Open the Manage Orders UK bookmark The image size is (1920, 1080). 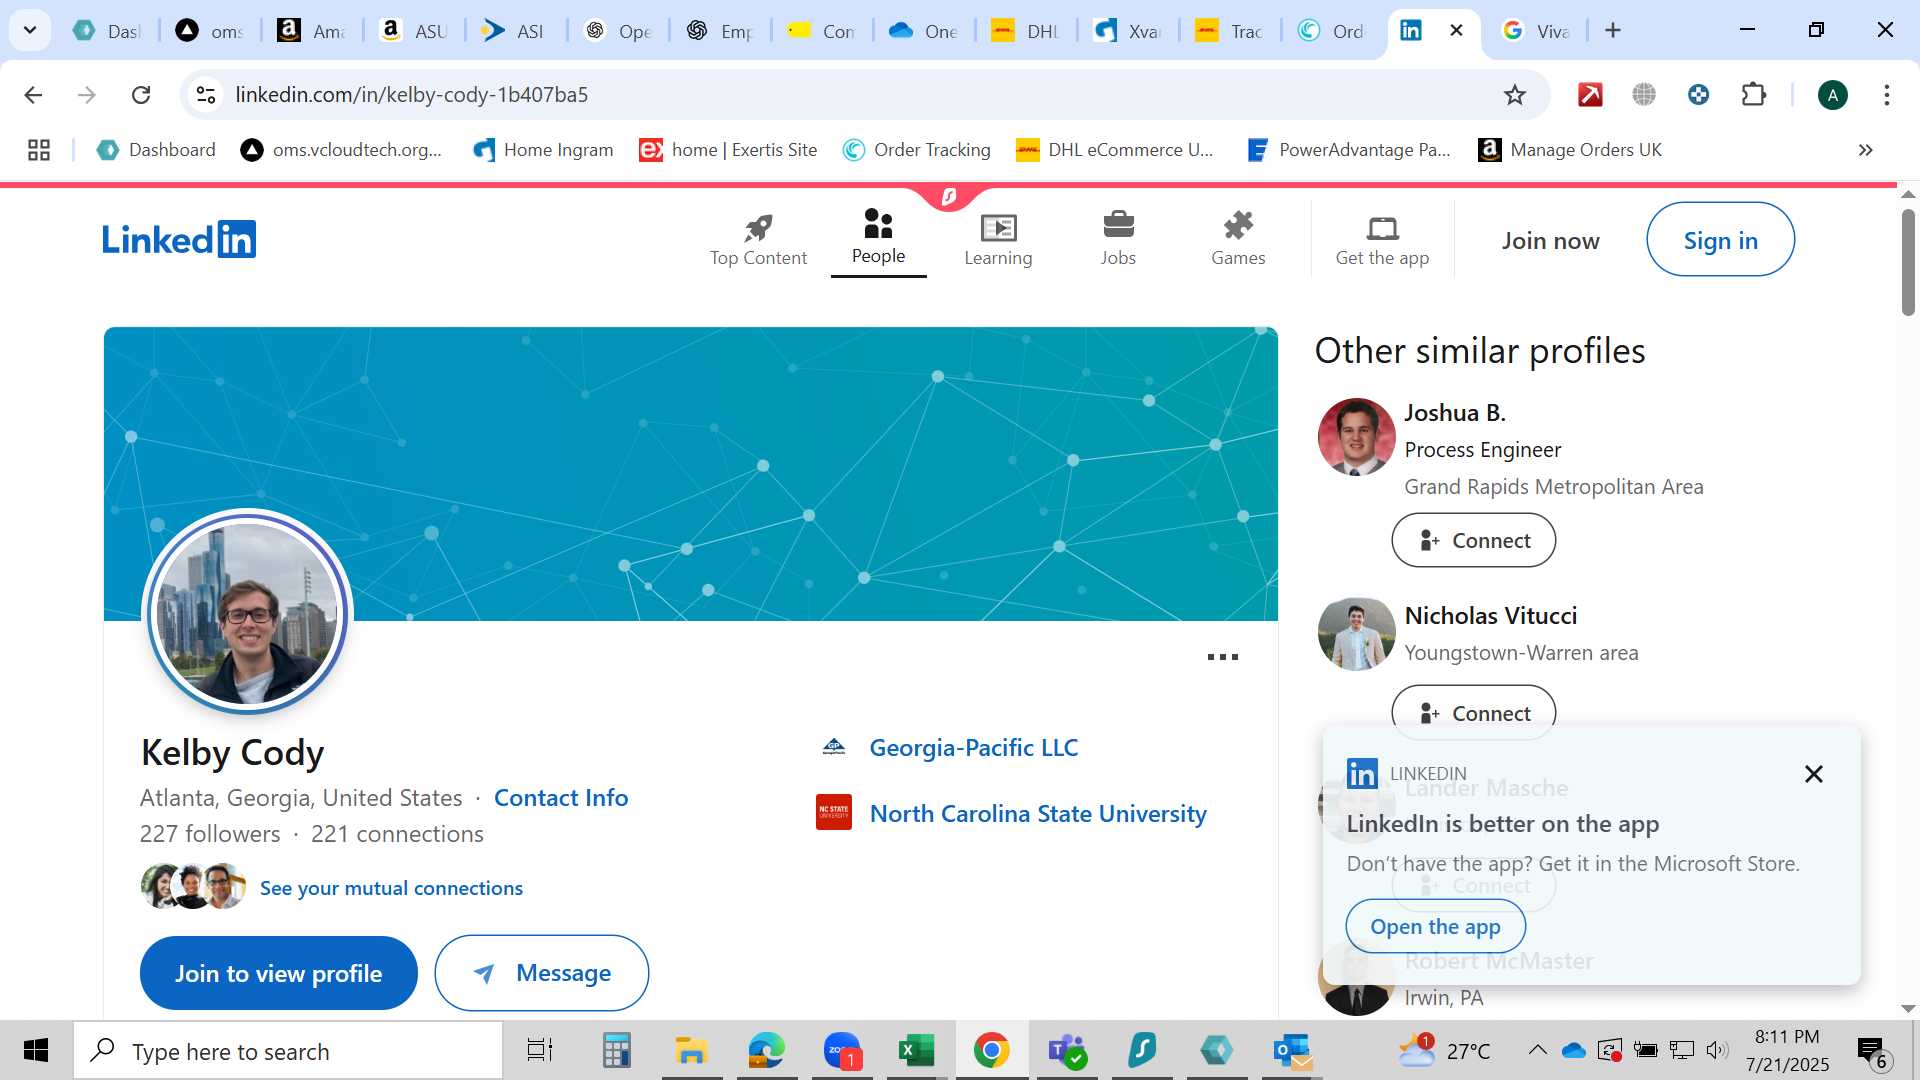coord(1570,150)
